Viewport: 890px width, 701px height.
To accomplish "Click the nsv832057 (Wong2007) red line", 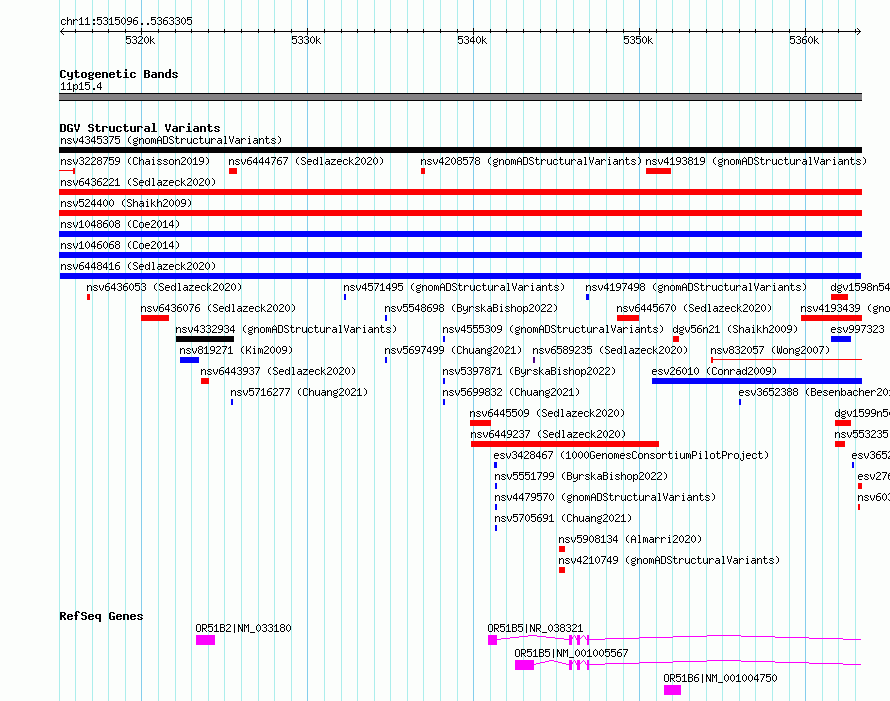I will coord(787,359).
